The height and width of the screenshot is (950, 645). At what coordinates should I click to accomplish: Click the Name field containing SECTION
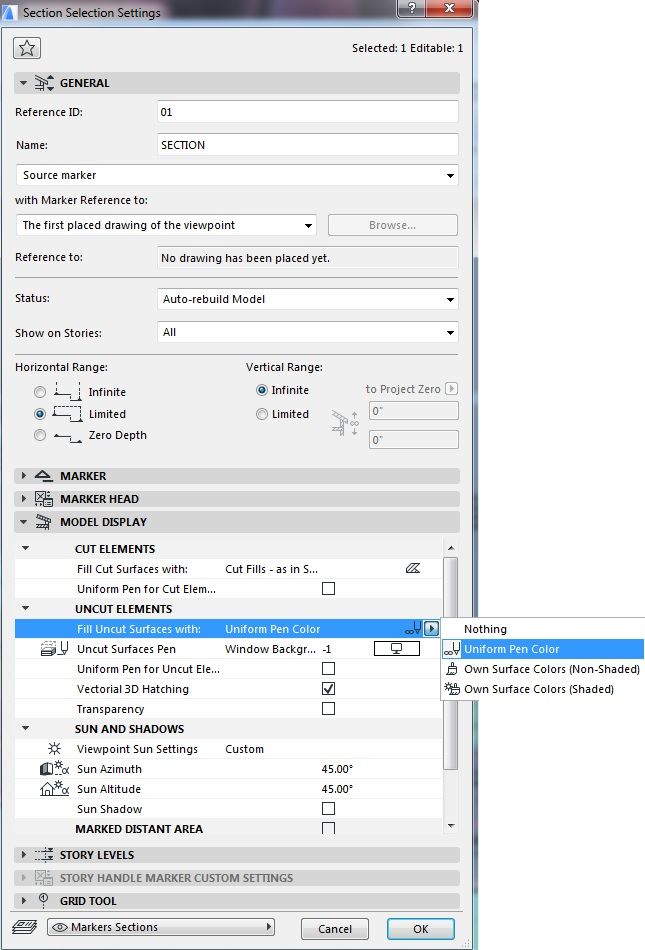click(308, 145)
